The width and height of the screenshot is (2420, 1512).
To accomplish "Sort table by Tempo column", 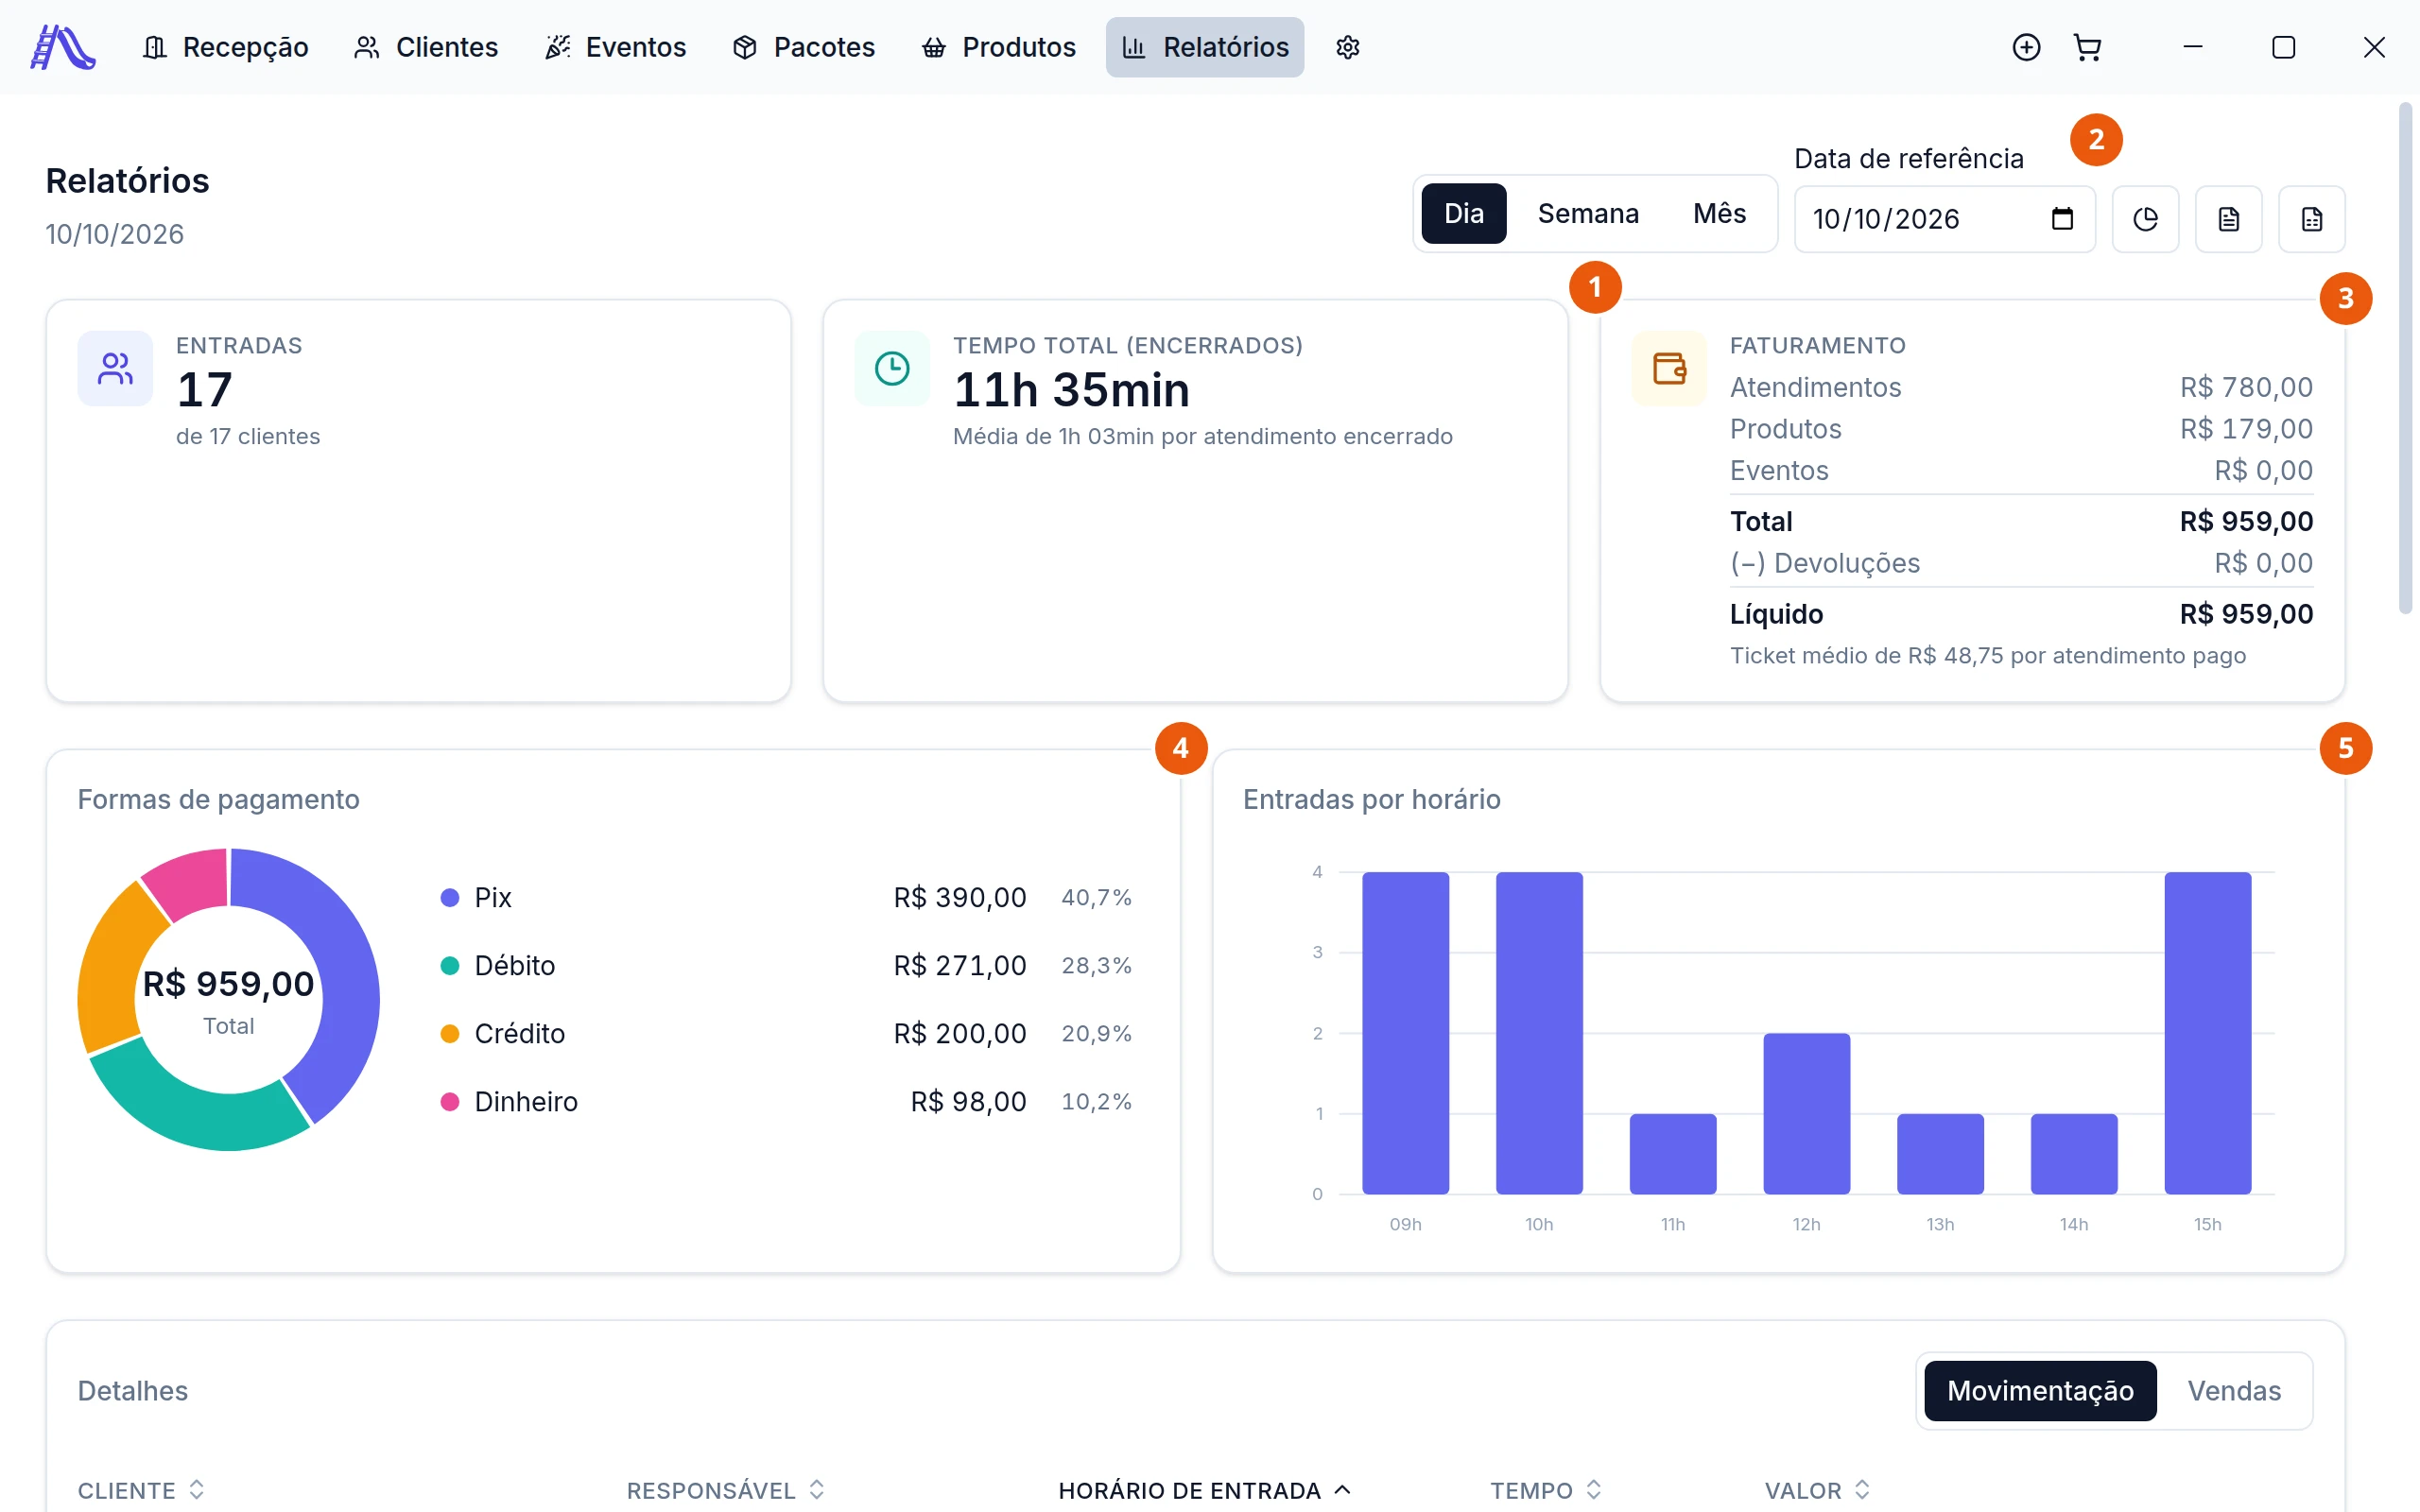I will (1546, 1490).
